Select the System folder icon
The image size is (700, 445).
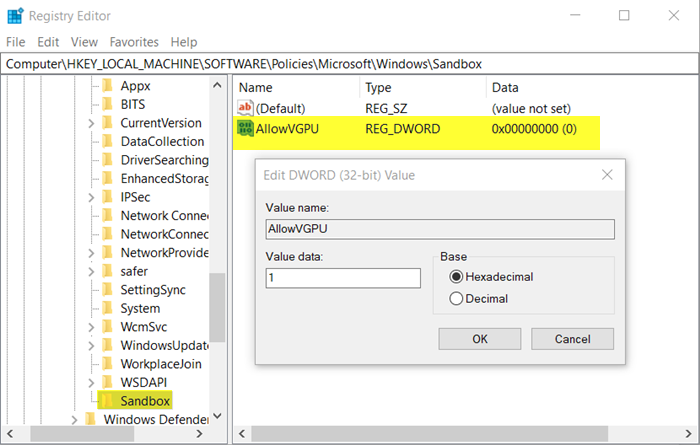click(x=107, y=308)
